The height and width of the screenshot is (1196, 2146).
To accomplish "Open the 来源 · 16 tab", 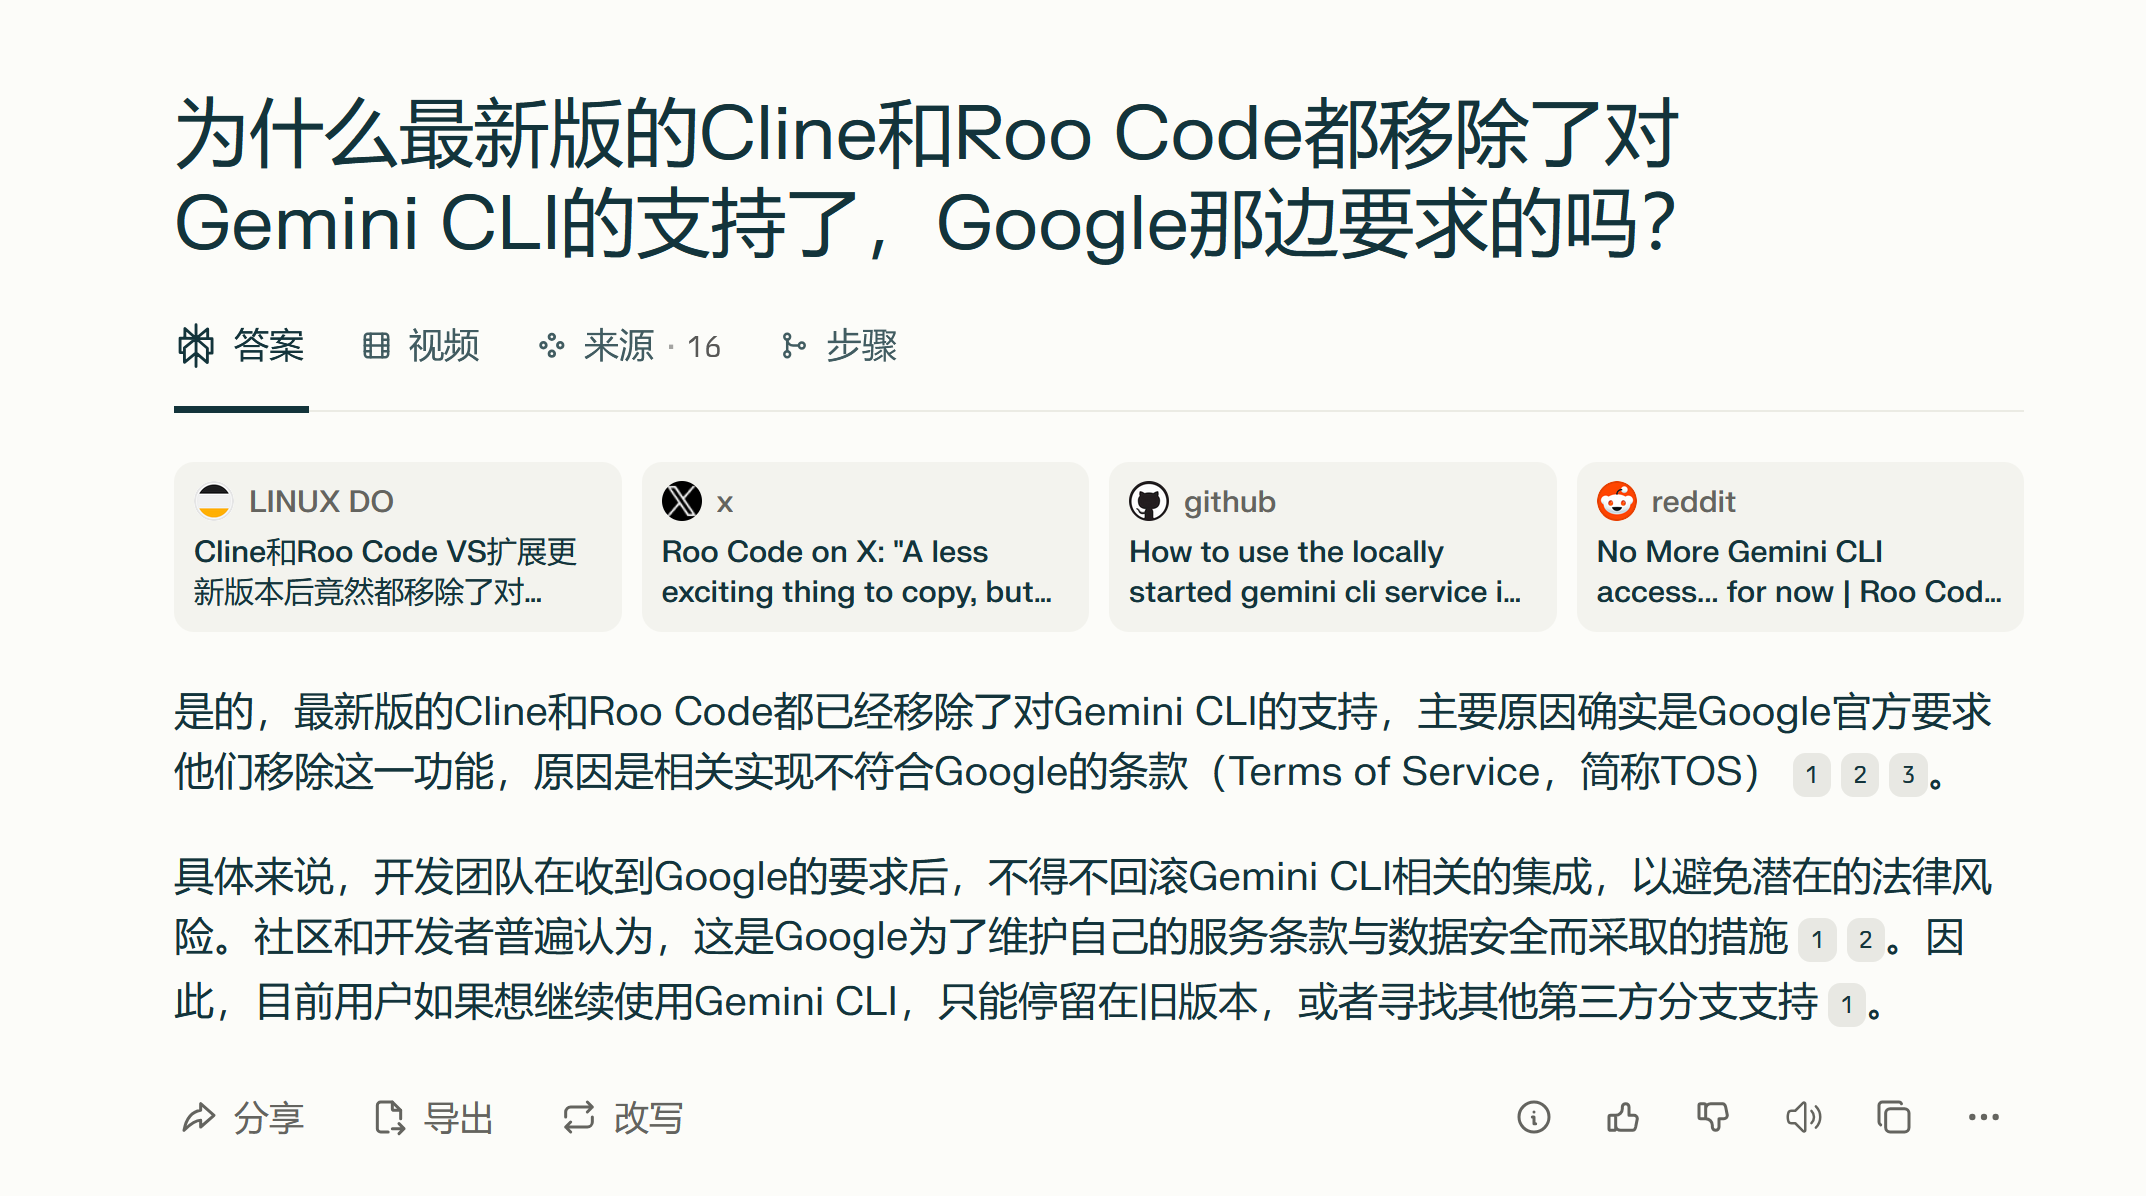I will click(630, 346).
